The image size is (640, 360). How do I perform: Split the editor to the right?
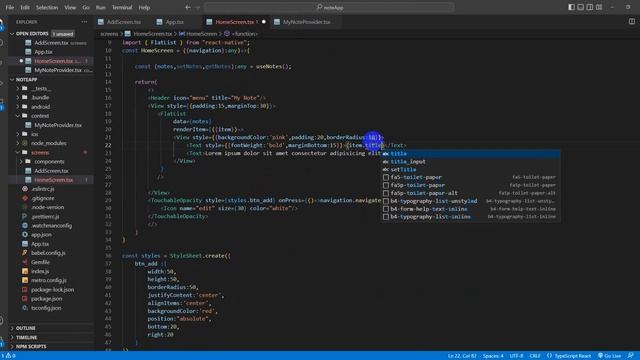632,22
